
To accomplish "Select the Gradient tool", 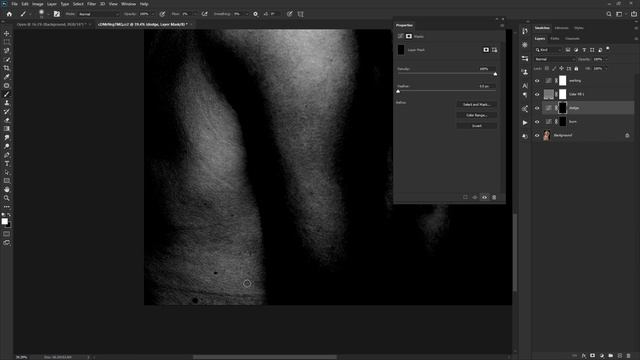I will pyautogui.click(x=7, y=129).
